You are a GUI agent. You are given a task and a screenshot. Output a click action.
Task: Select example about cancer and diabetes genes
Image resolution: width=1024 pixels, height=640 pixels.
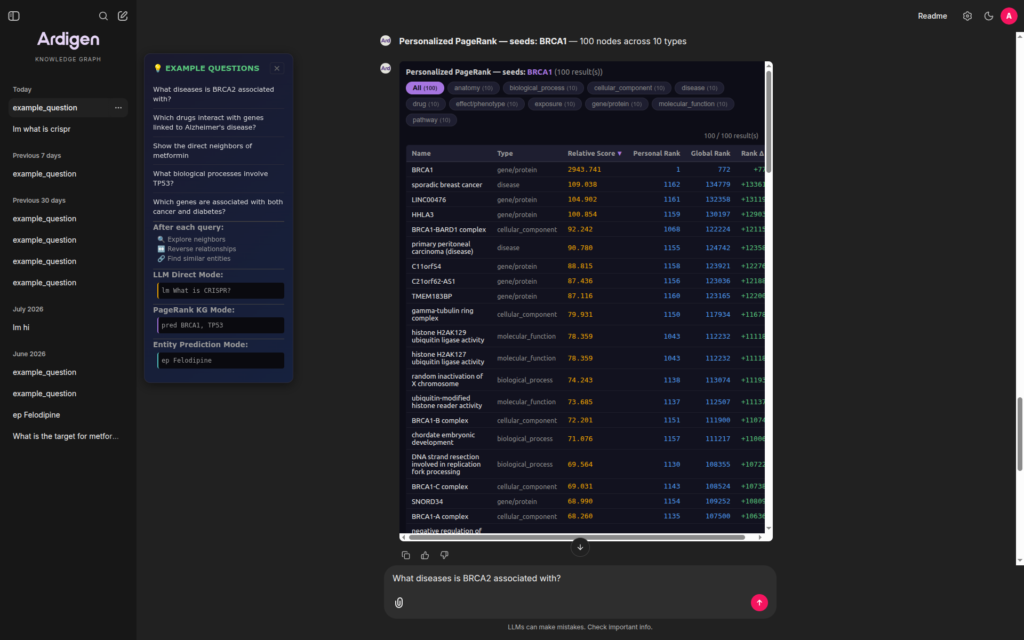(219, 206)
